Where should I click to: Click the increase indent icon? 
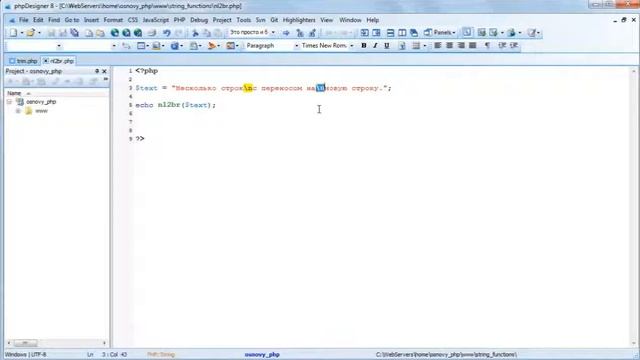(514, 46)
